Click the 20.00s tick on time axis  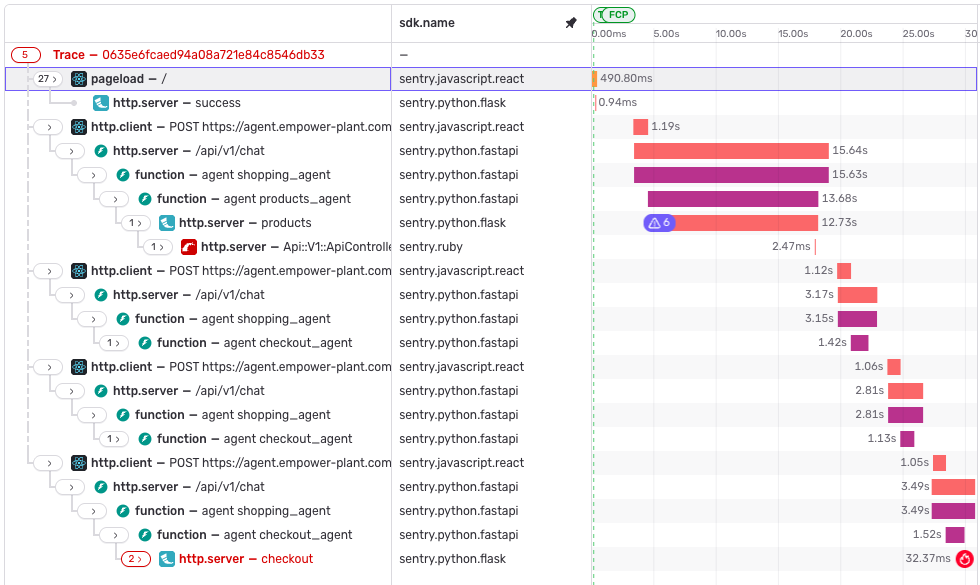pos(856,34)
